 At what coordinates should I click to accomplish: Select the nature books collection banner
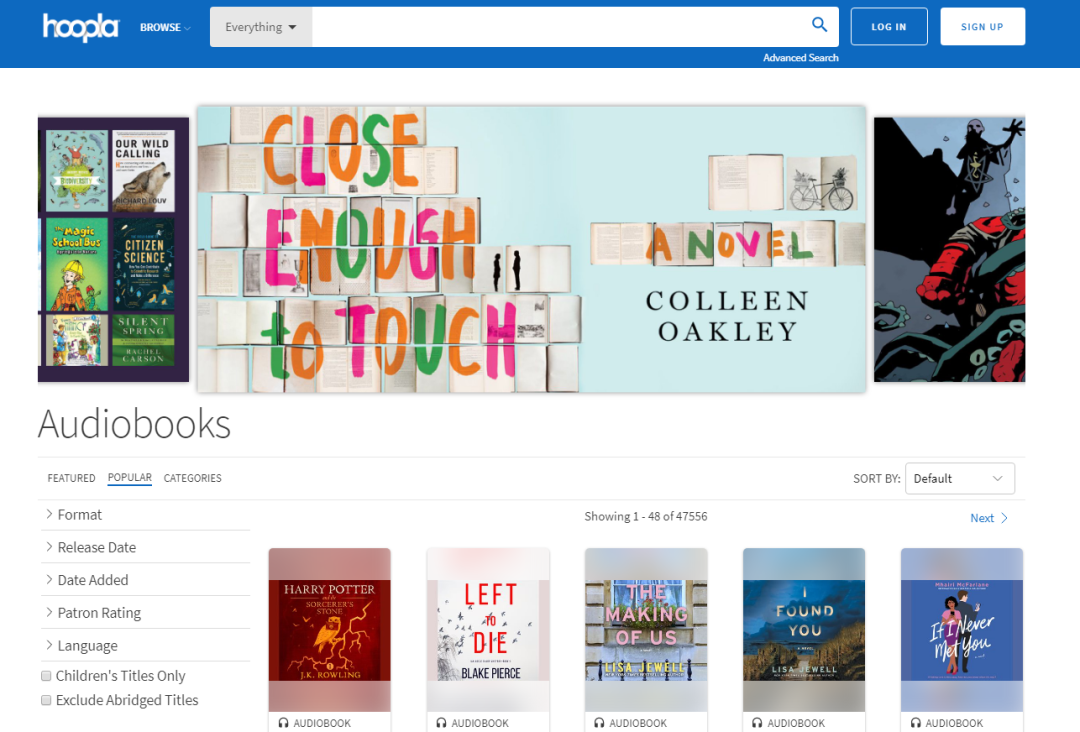(x=113, y=249)
